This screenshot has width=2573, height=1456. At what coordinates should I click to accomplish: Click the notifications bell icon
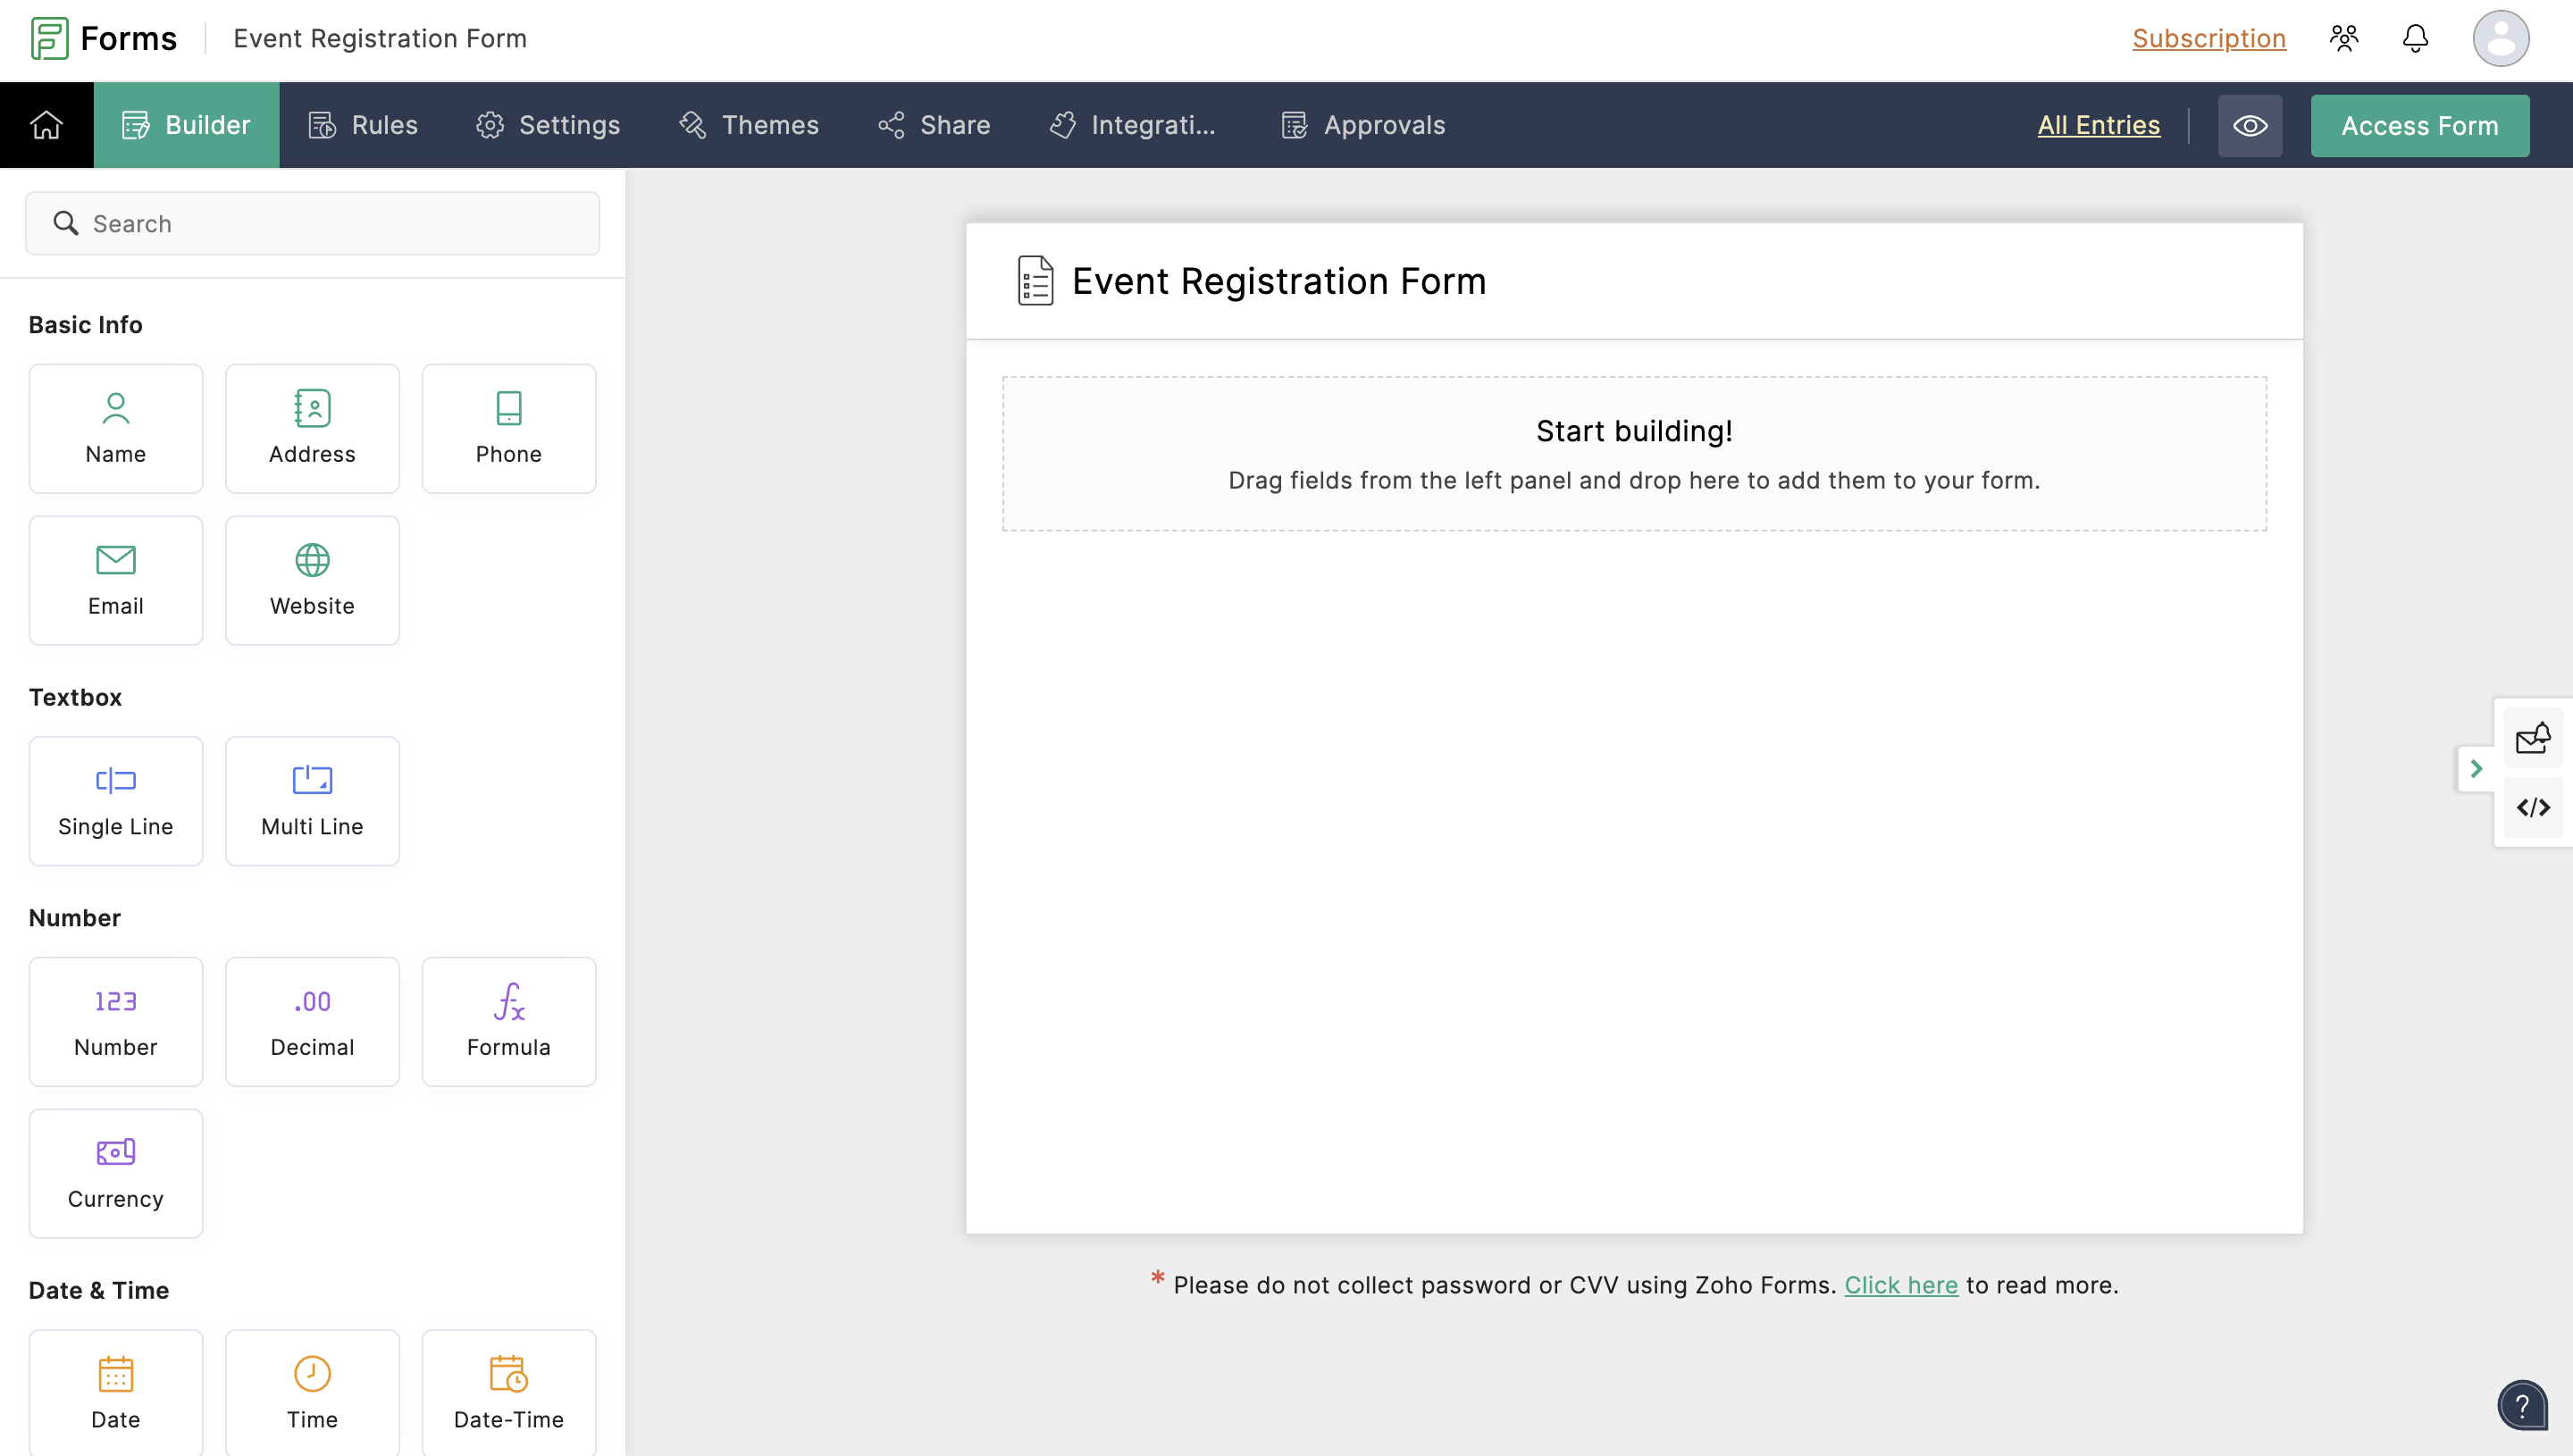tap(2414, 38)
